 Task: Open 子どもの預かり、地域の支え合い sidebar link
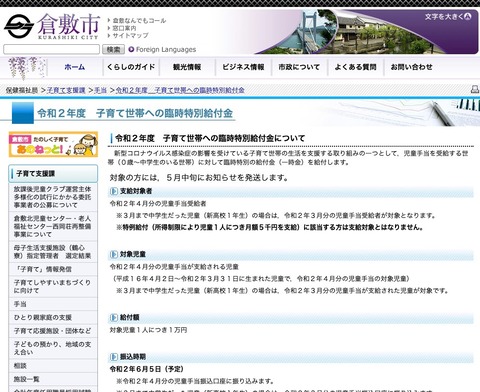[53, 348]
